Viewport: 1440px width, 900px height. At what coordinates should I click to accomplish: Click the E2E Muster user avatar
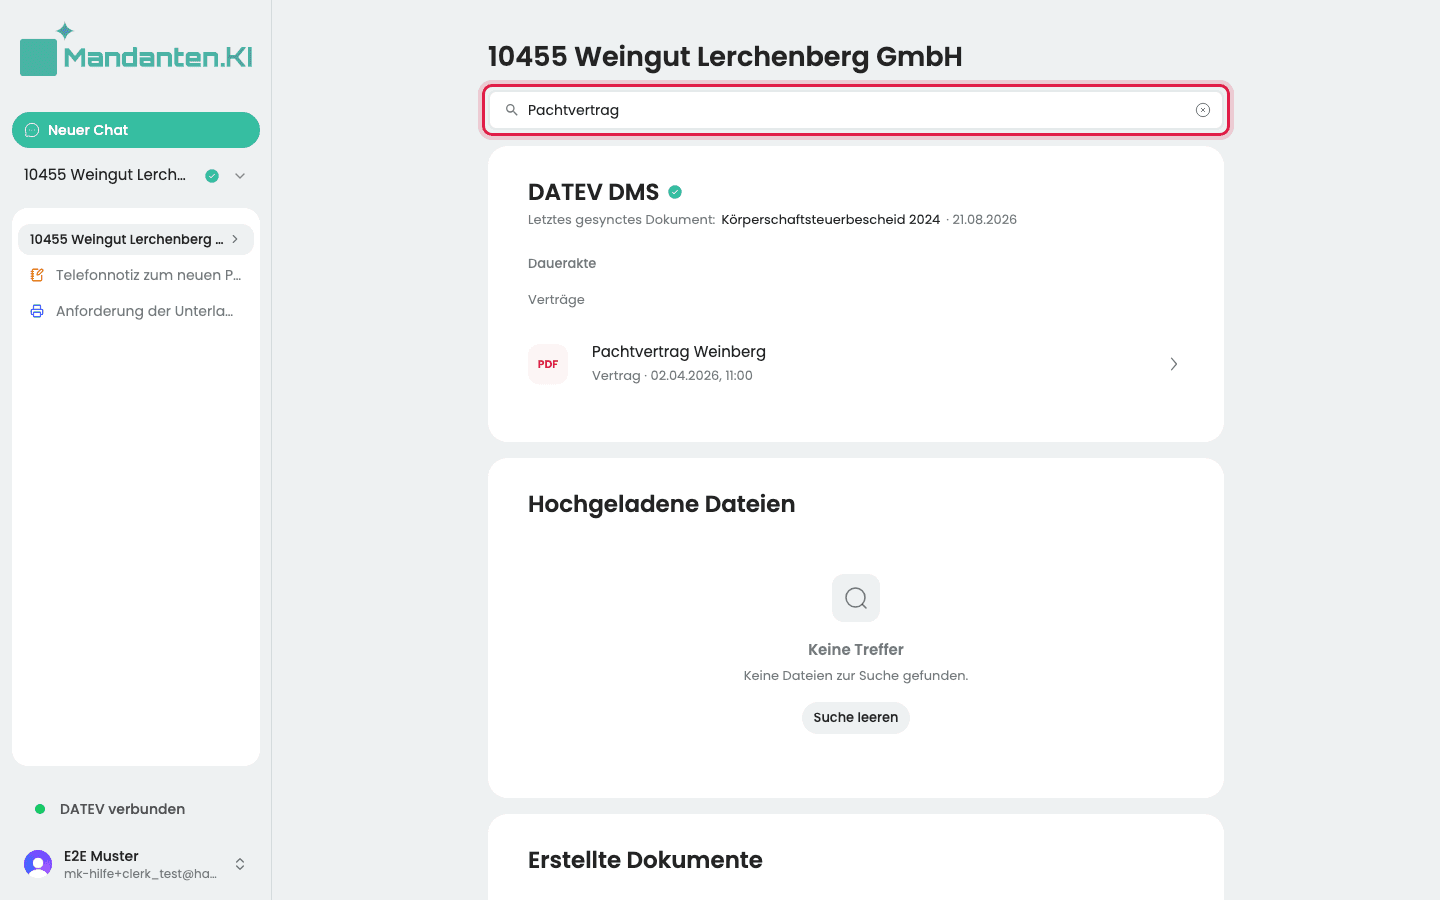click(x=38, y=864)
